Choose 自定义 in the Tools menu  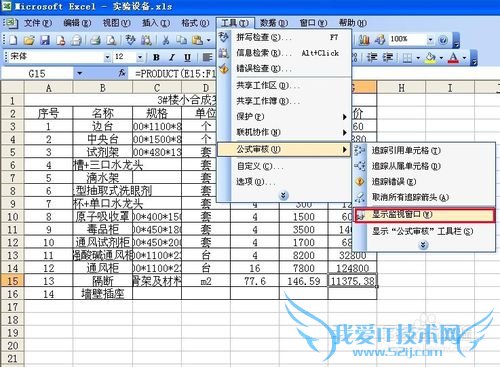click(284, 166)
